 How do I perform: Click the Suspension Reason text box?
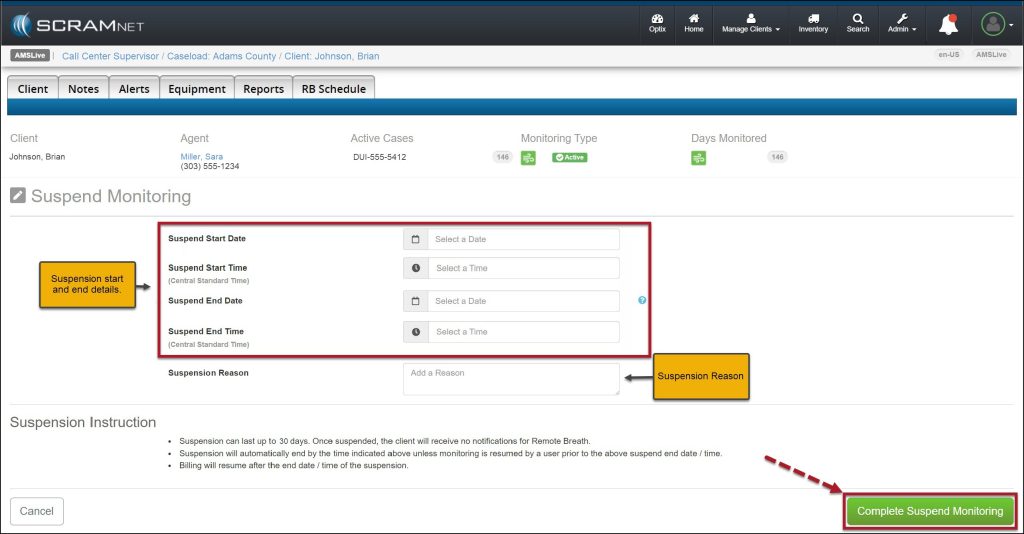pos(511,379)
